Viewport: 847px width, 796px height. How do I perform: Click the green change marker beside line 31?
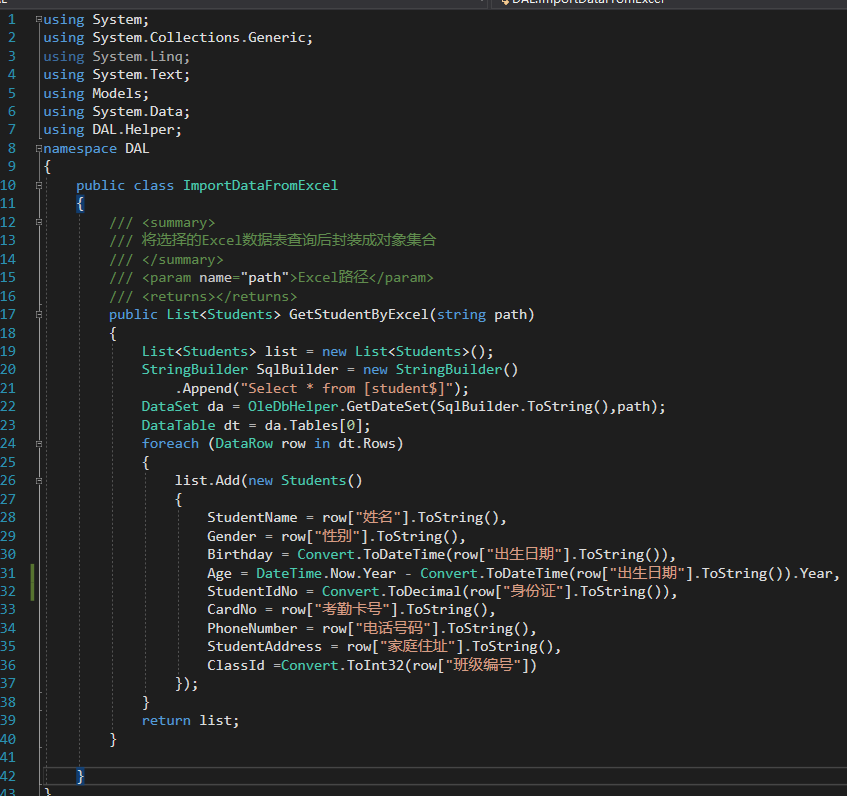32,582
